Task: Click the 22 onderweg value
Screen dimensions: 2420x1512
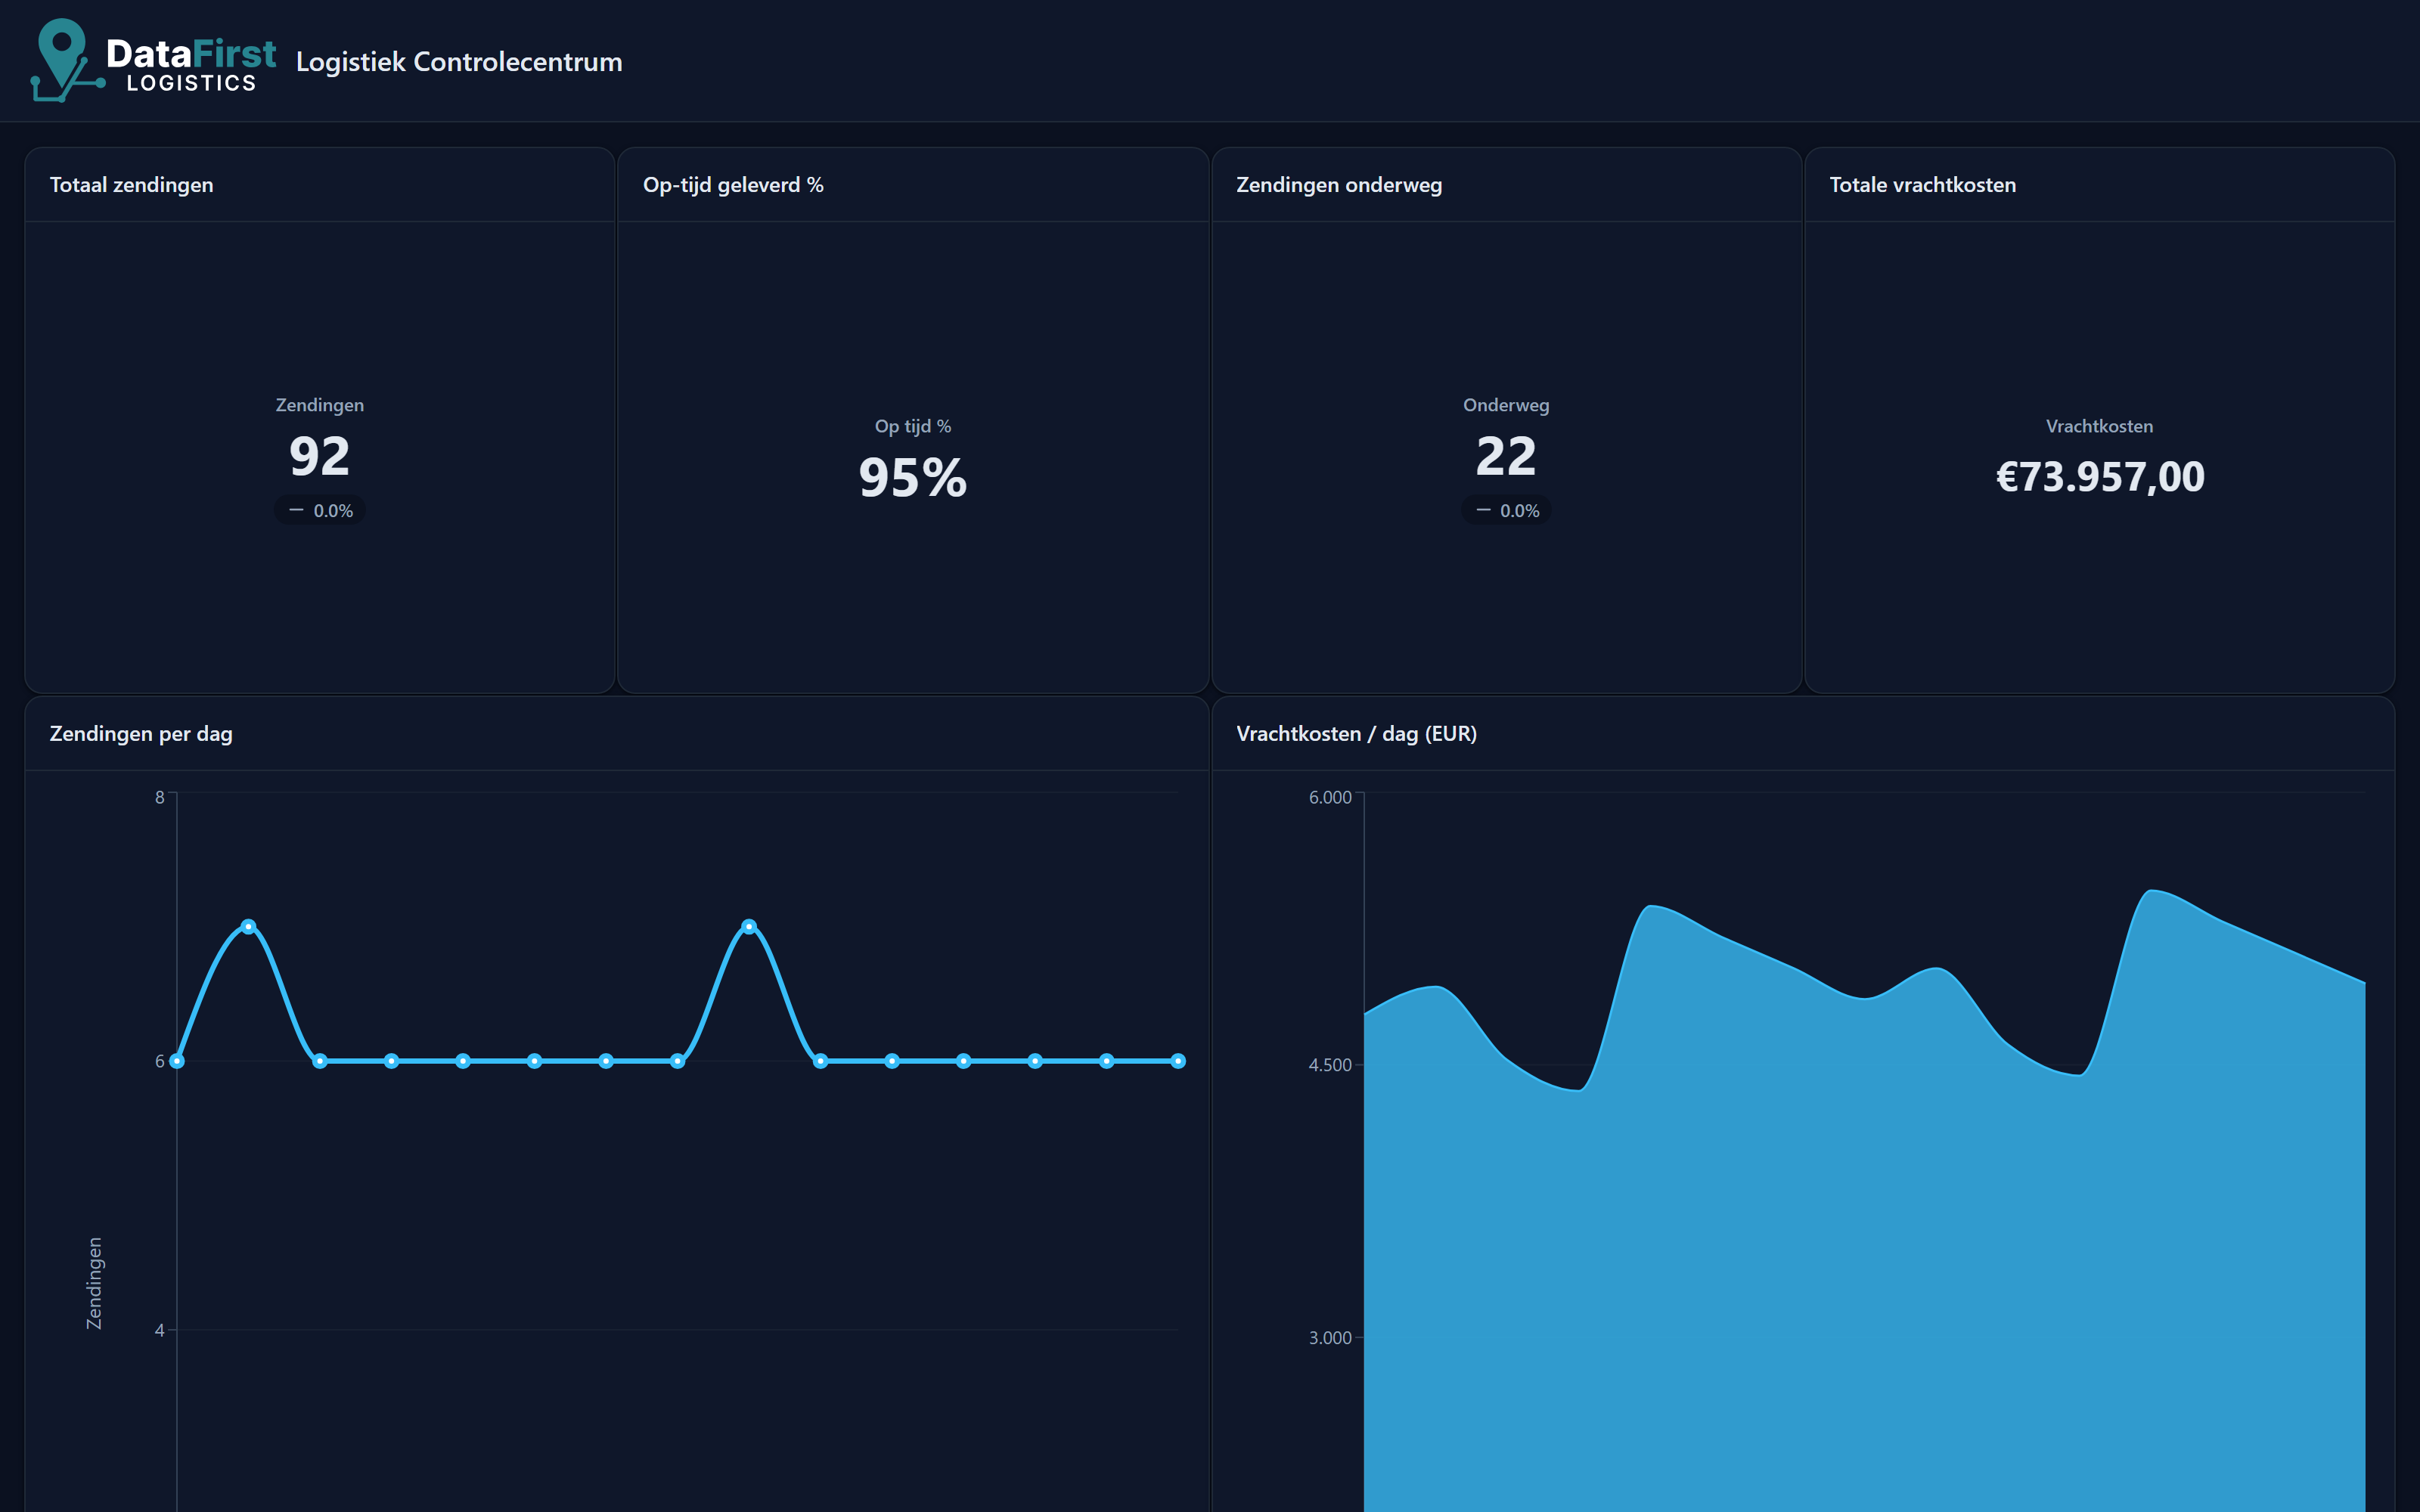Action: coord(1506,457)
